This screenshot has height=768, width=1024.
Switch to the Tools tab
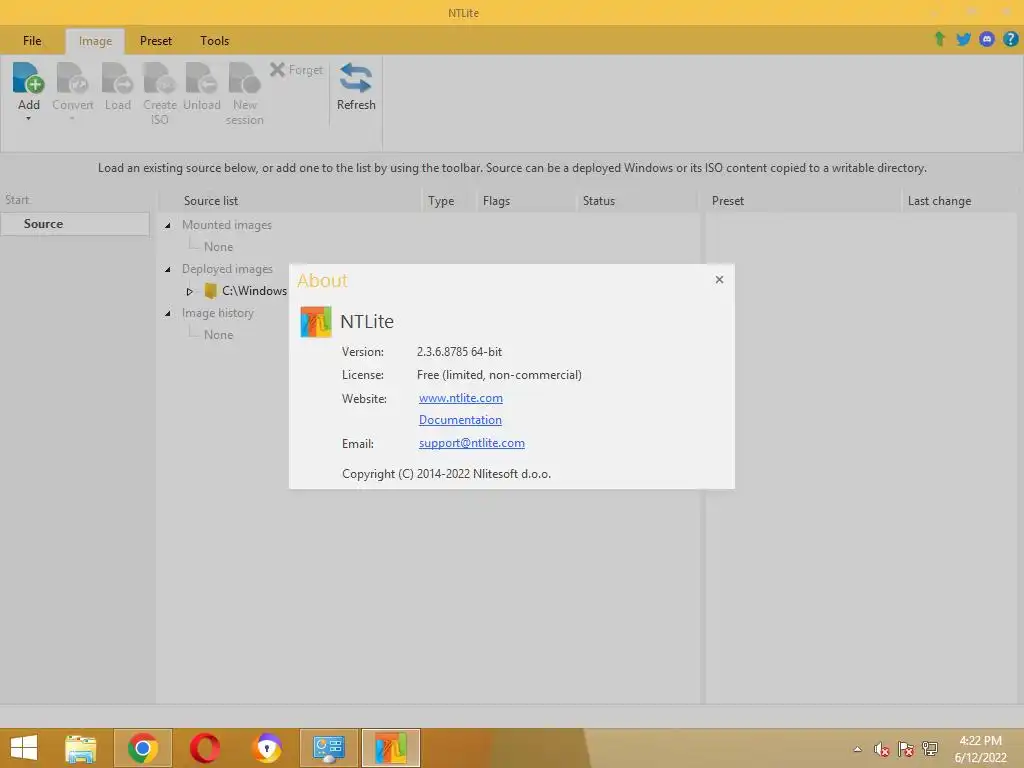[214, 40]
